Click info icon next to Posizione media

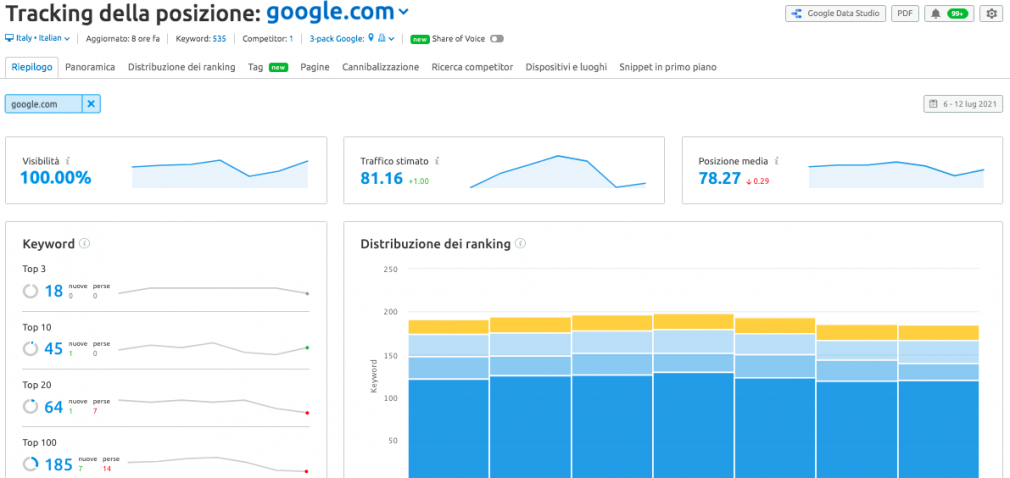pos(777,161)
